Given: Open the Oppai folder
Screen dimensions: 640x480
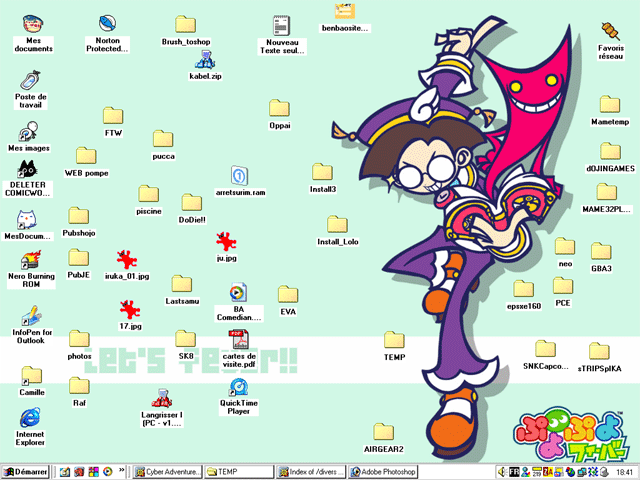Looking at the screenshot, I should click(x=280, y=109).
